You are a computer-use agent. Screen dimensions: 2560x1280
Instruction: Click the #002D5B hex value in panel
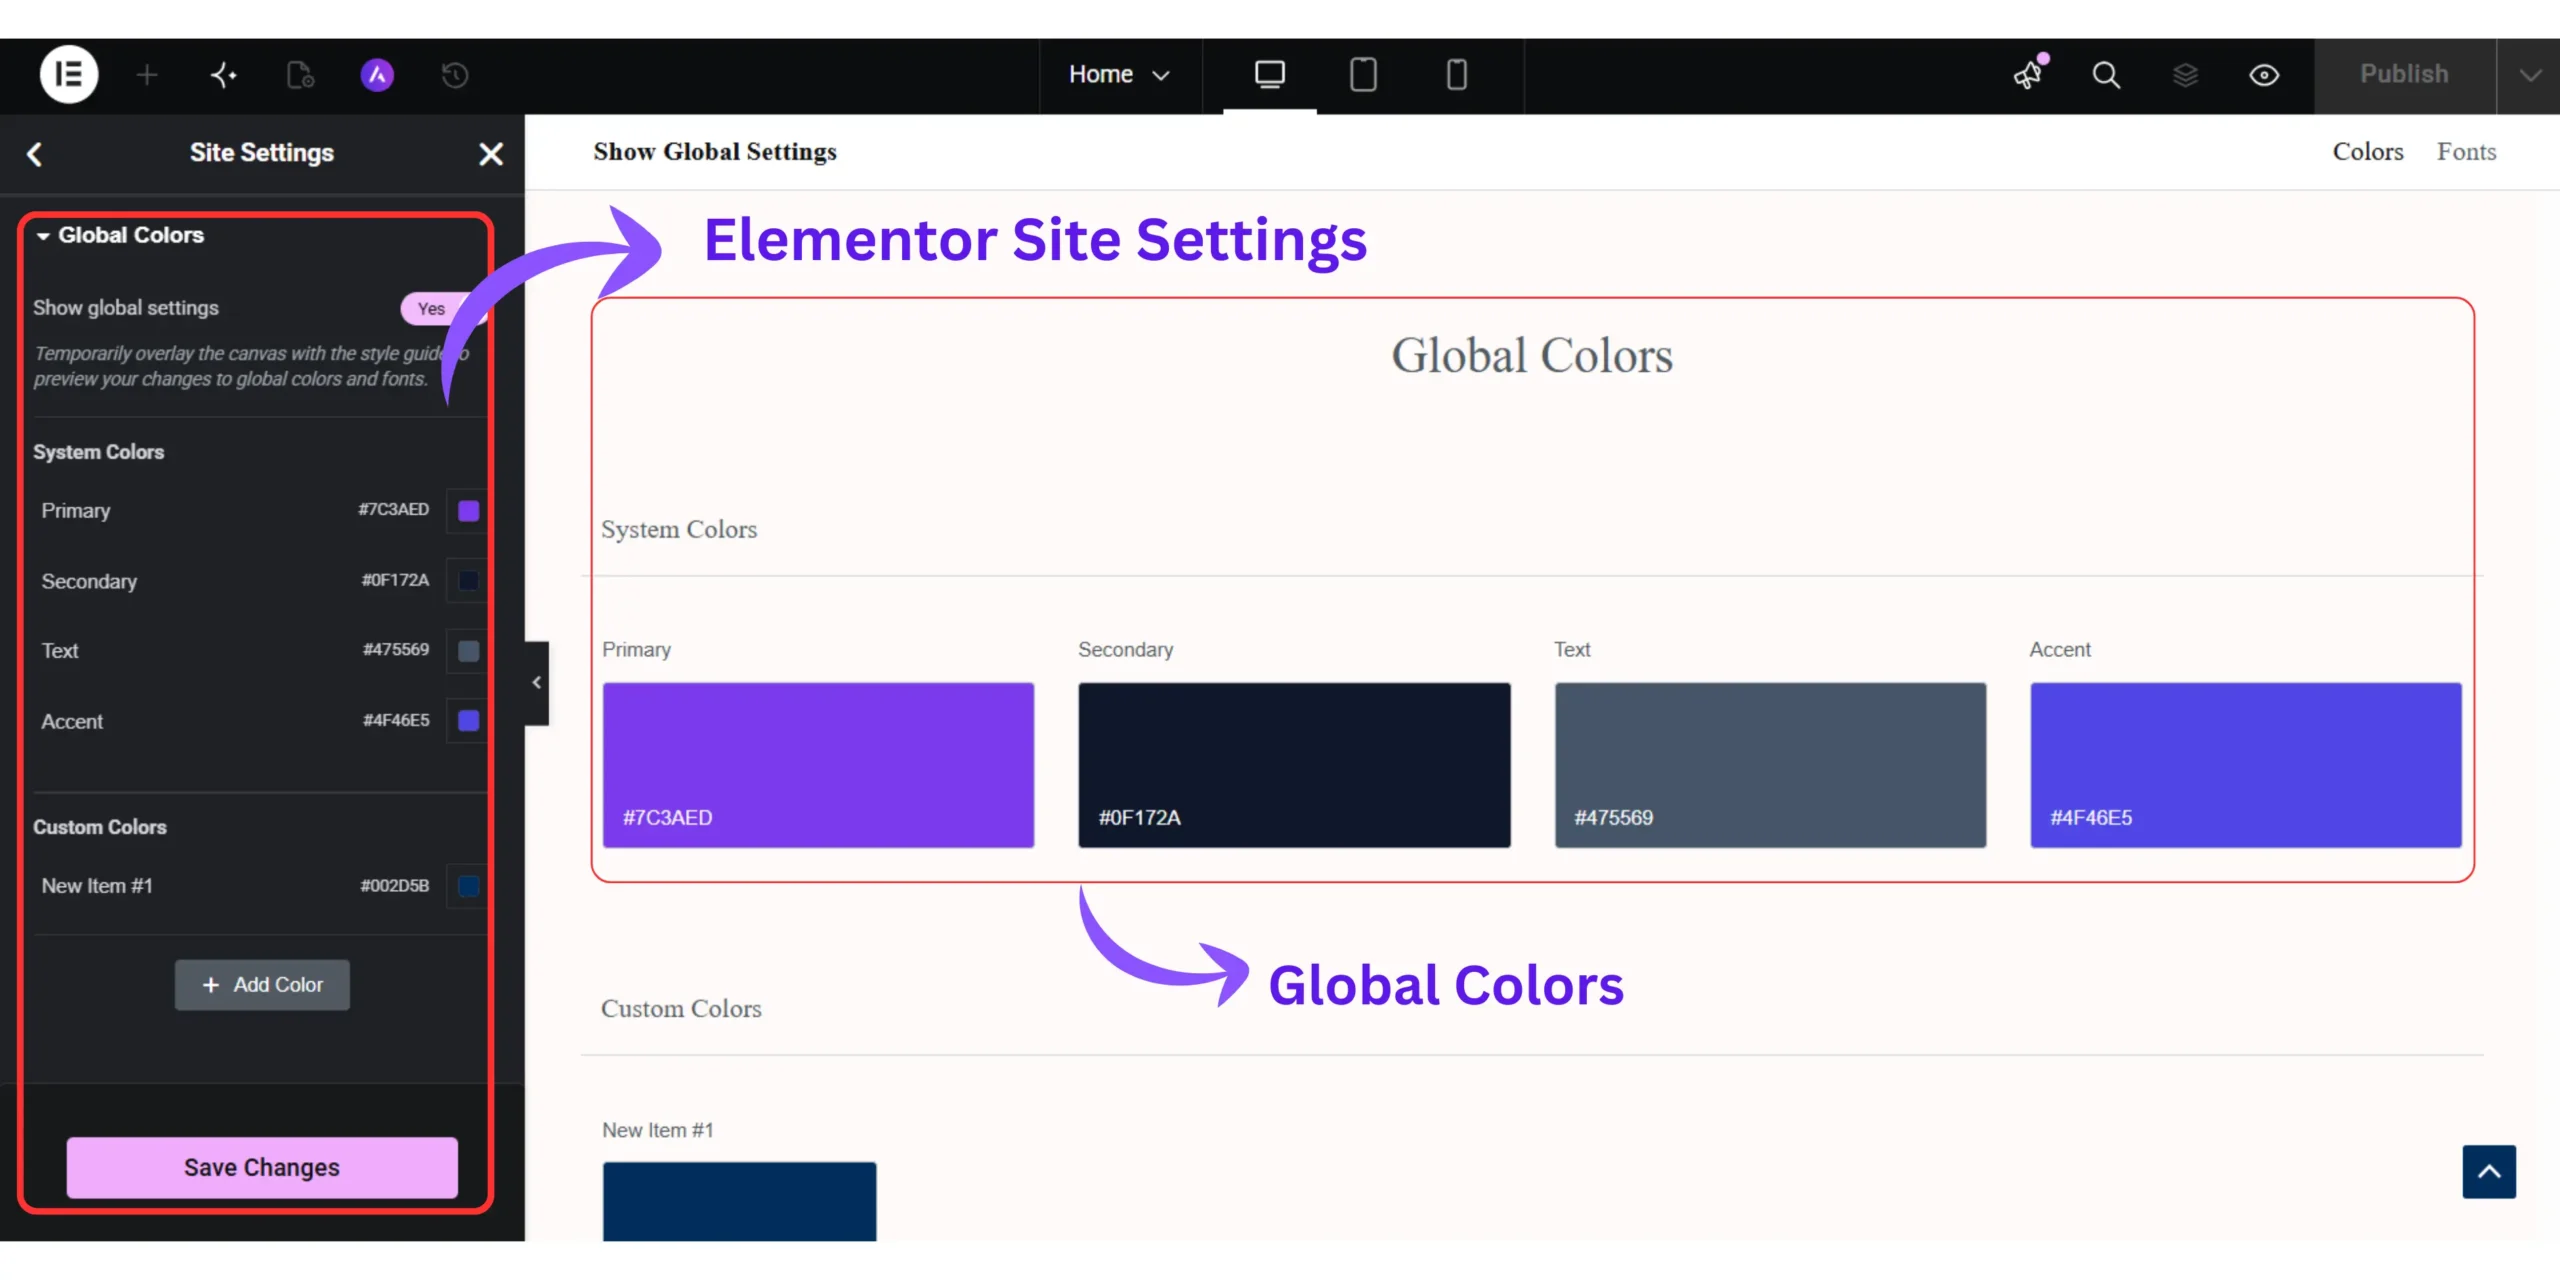(x=395, y=886)
